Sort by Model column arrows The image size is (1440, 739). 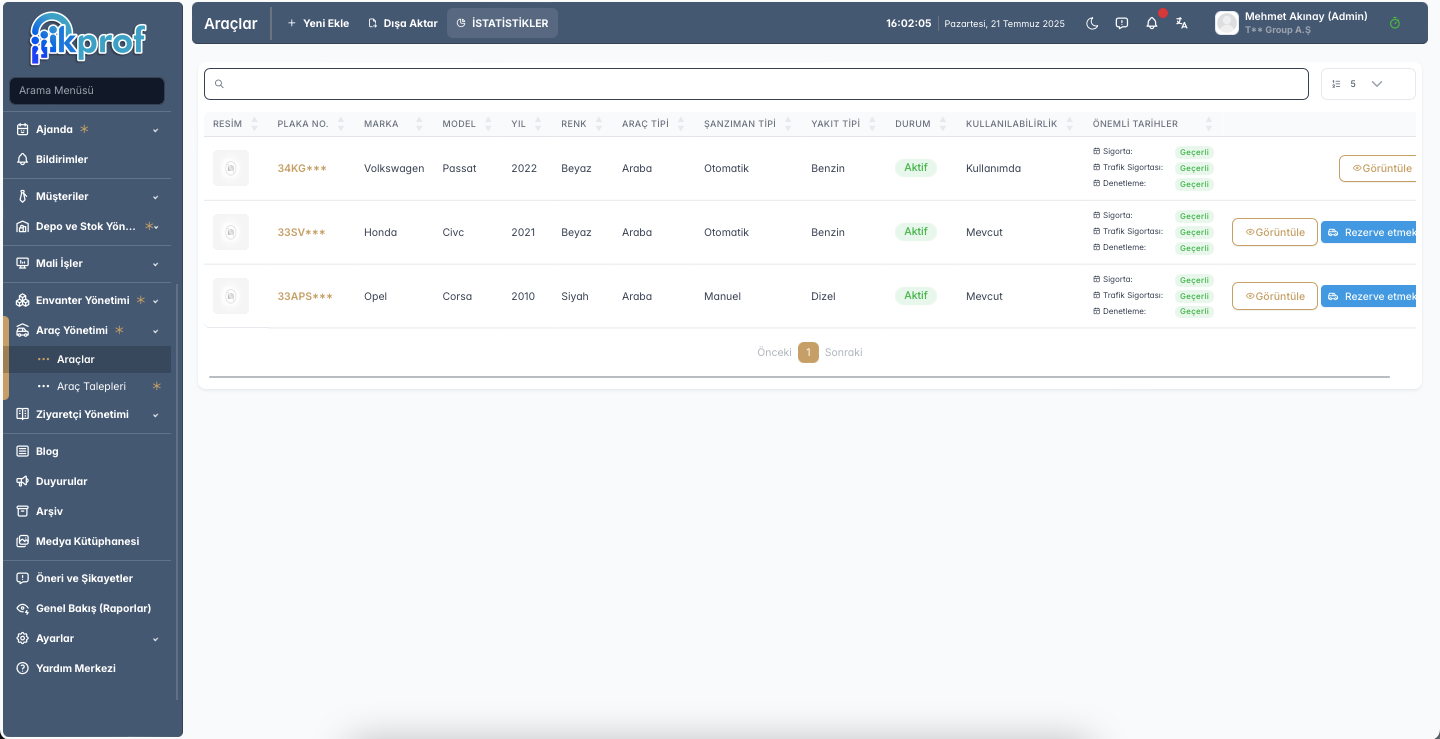[489, 124]
